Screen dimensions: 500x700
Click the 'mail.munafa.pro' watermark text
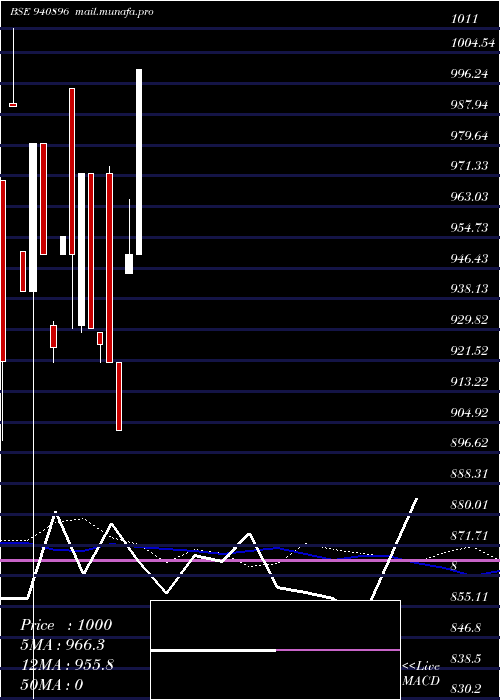[x=113, y=12]
